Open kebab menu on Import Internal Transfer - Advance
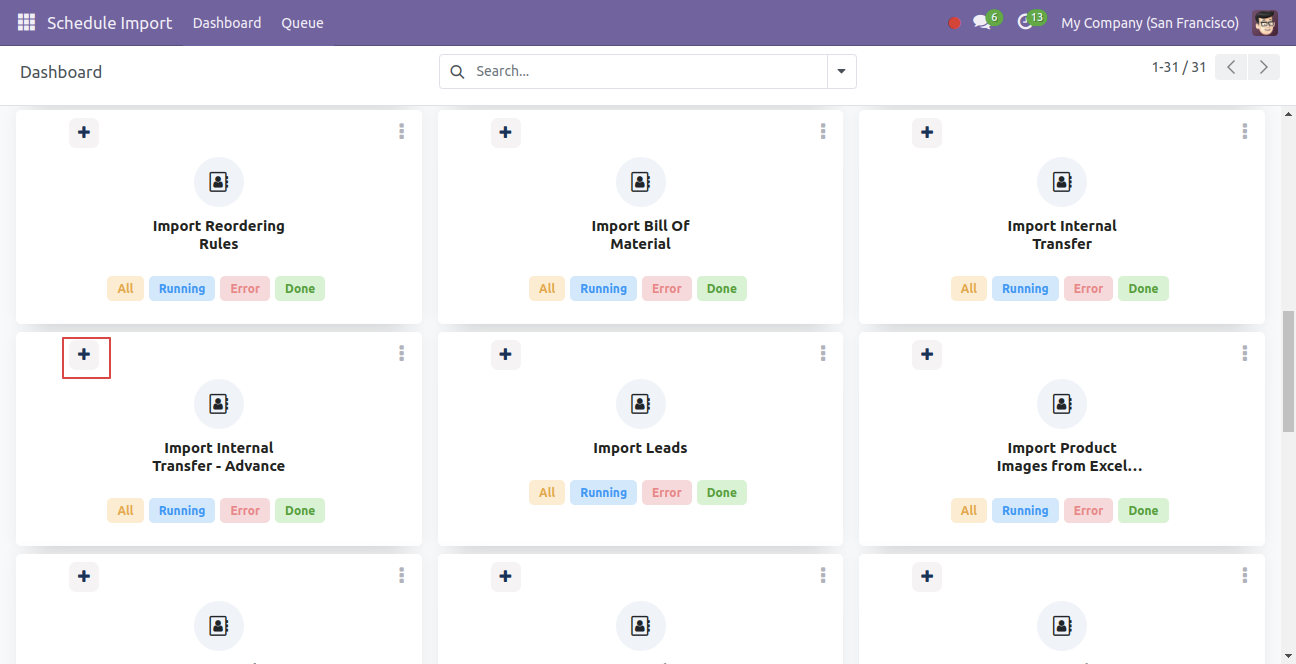The height and width of the screenshot is (664, 1296). coord(401,353)
